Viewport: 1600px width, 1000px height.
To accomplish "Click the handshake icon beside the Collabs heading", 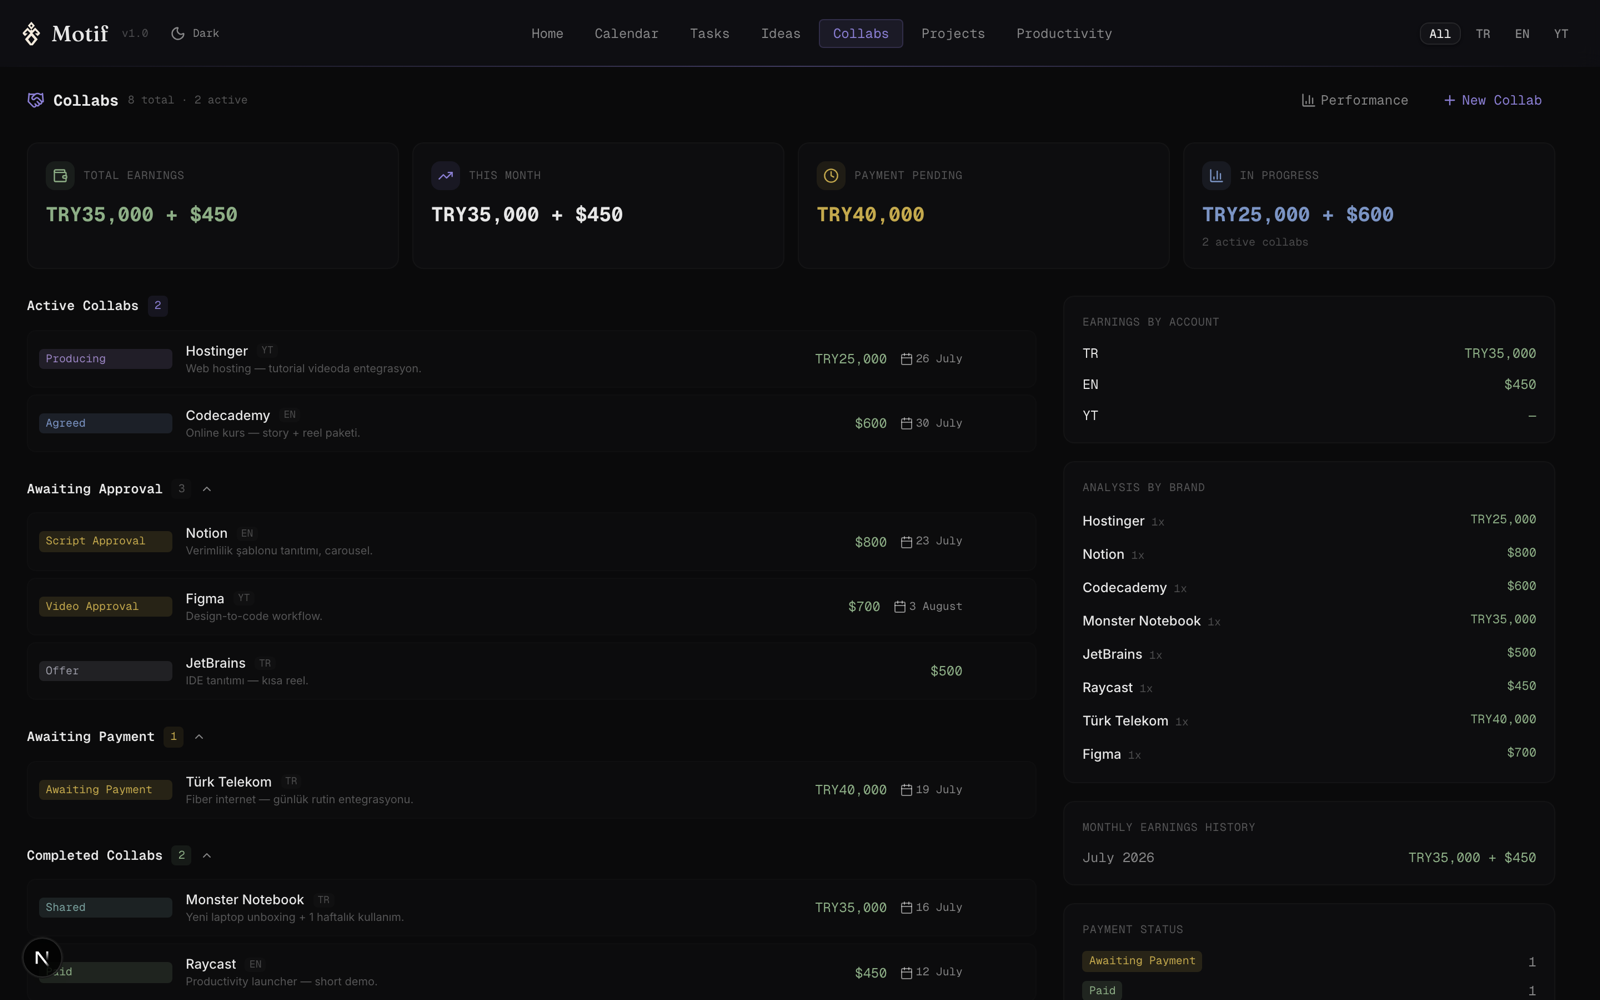I will coord(36,100).
